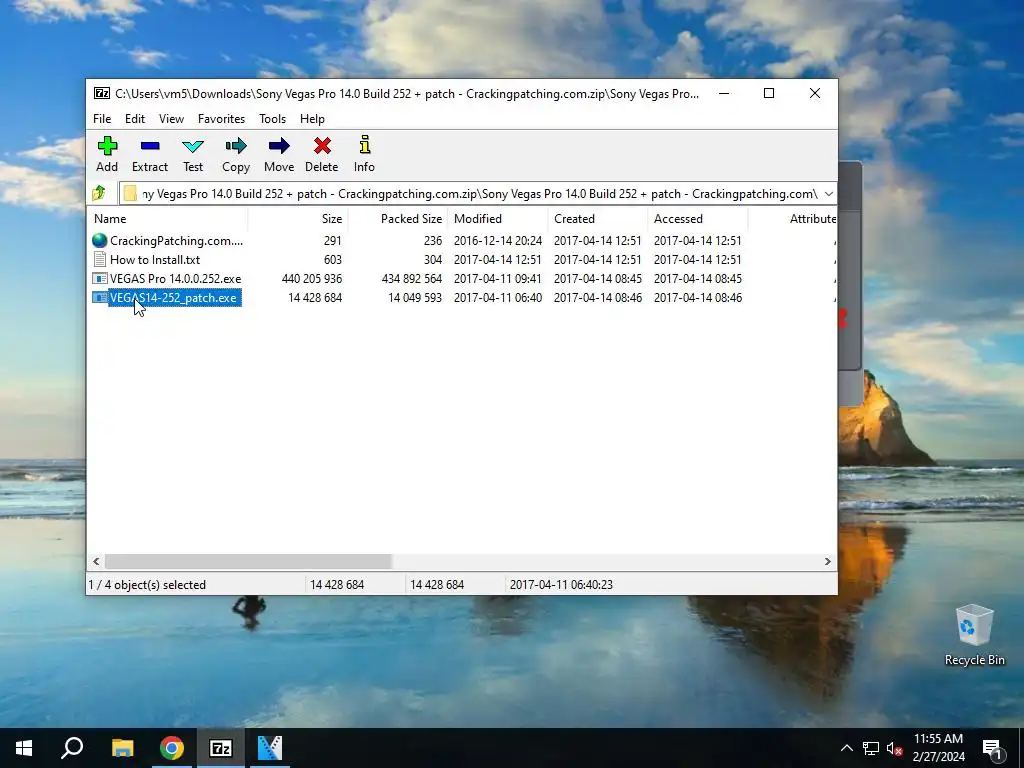This screenshot has height=768, width=1024.
Task: Sort by the Name column header
Action: click(167, 219)
